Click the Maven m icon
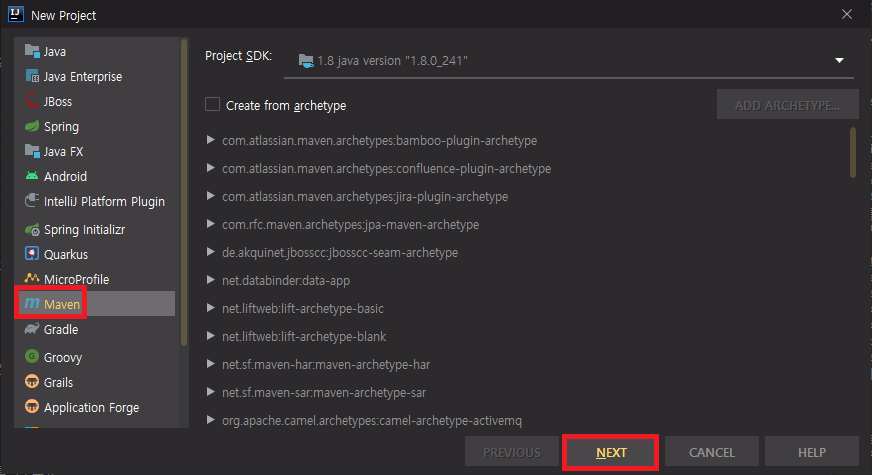Screen dimensions: 872x475 [32, 303]
